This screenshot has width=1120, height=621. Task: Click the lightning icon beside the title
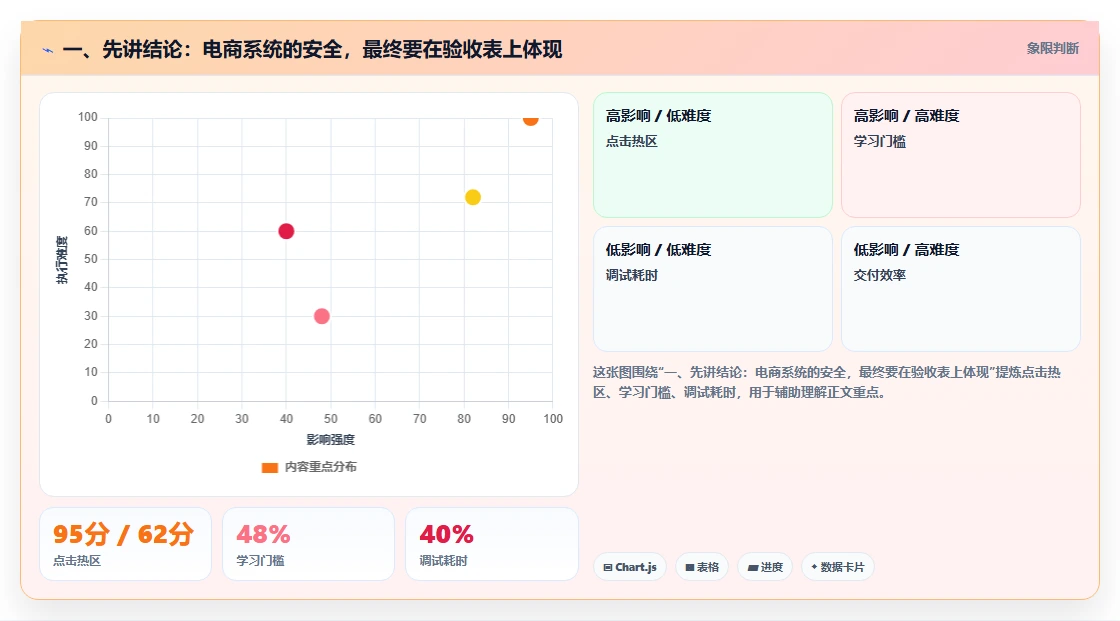pyautogui.click(x=48, y=50)
